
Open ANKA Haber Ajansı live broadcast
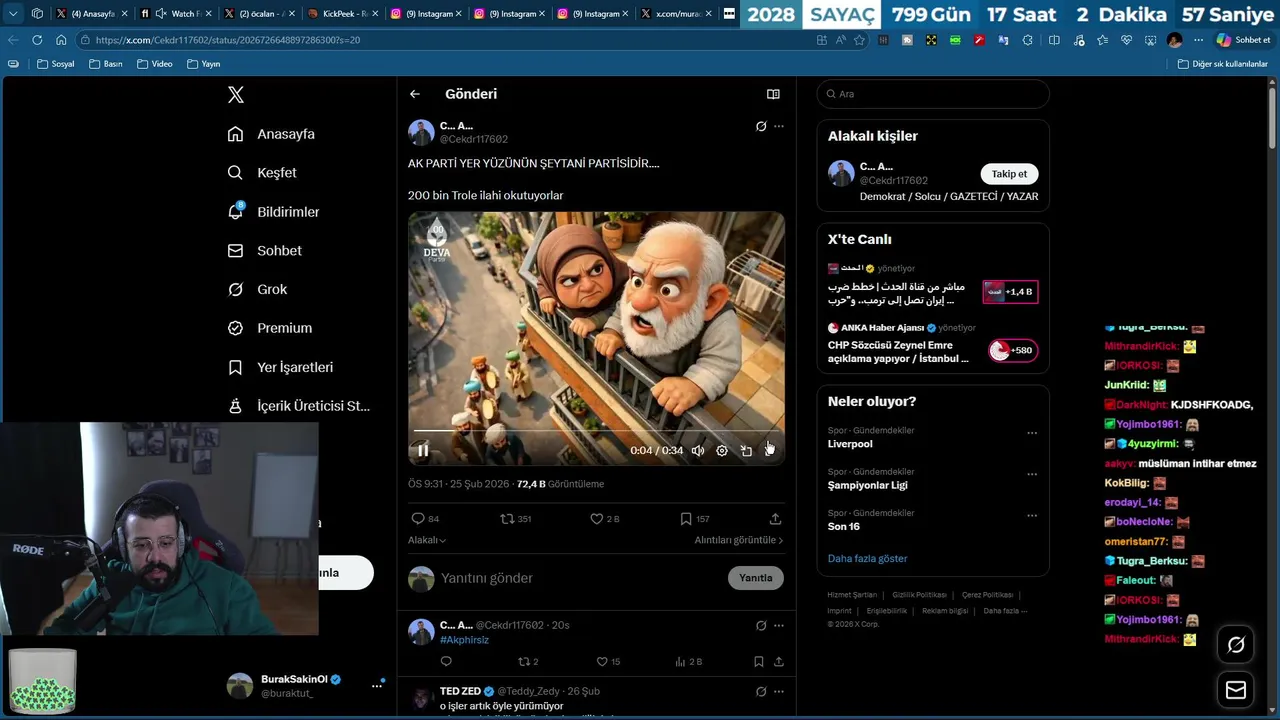[933, 344]
